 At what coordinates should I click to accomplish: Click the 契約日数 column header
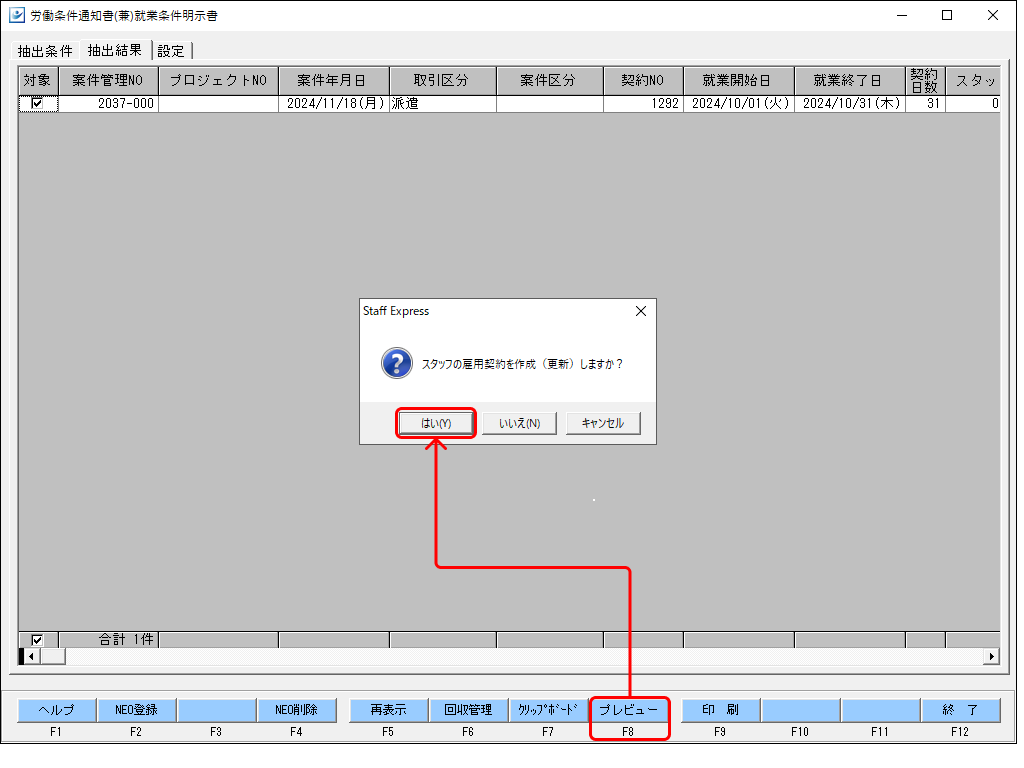click(x=925, y=80)
